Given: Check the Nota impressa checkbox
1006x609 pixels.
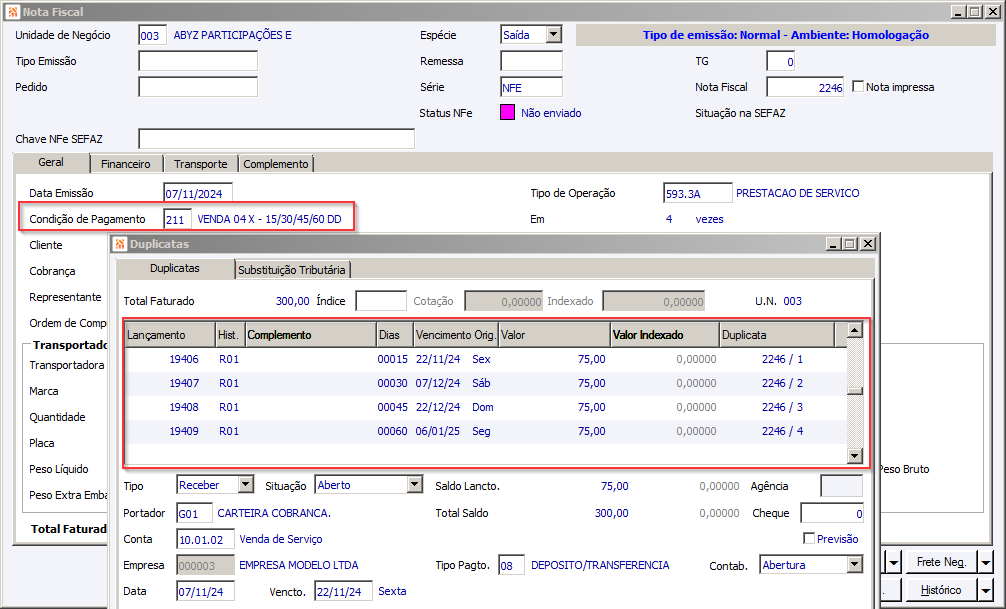Looking at the screenshot, I should pyautogui.click(x=858, y=87).
